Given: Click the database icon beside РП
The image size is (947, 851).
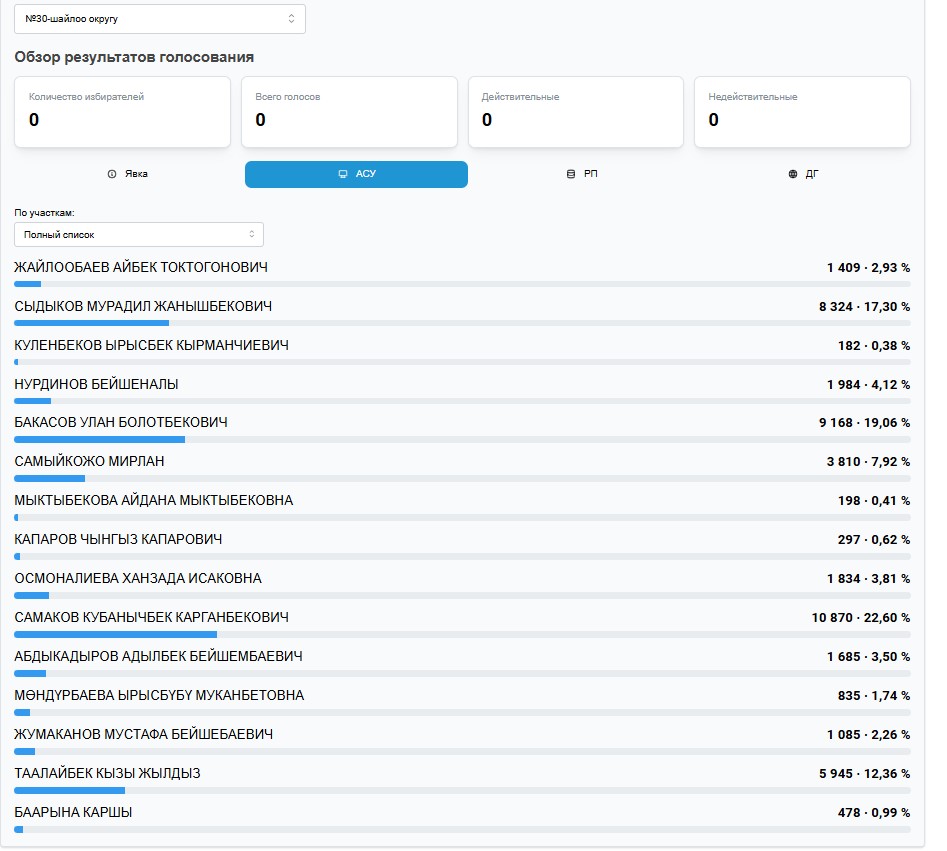Looking at the screenshot, I should pyautogui.click(x=571, y=174).
